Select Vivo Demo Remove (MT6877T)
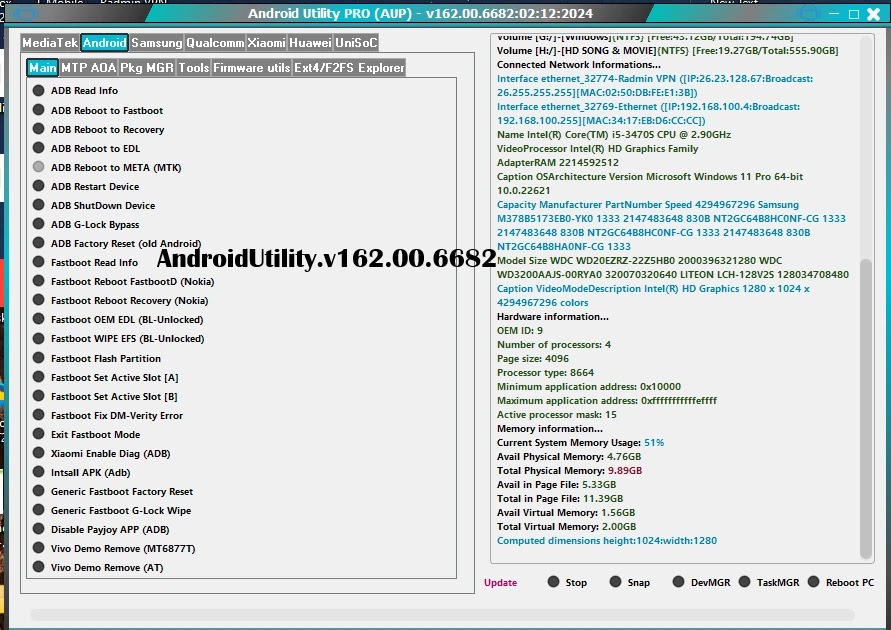 click(114, 548)
